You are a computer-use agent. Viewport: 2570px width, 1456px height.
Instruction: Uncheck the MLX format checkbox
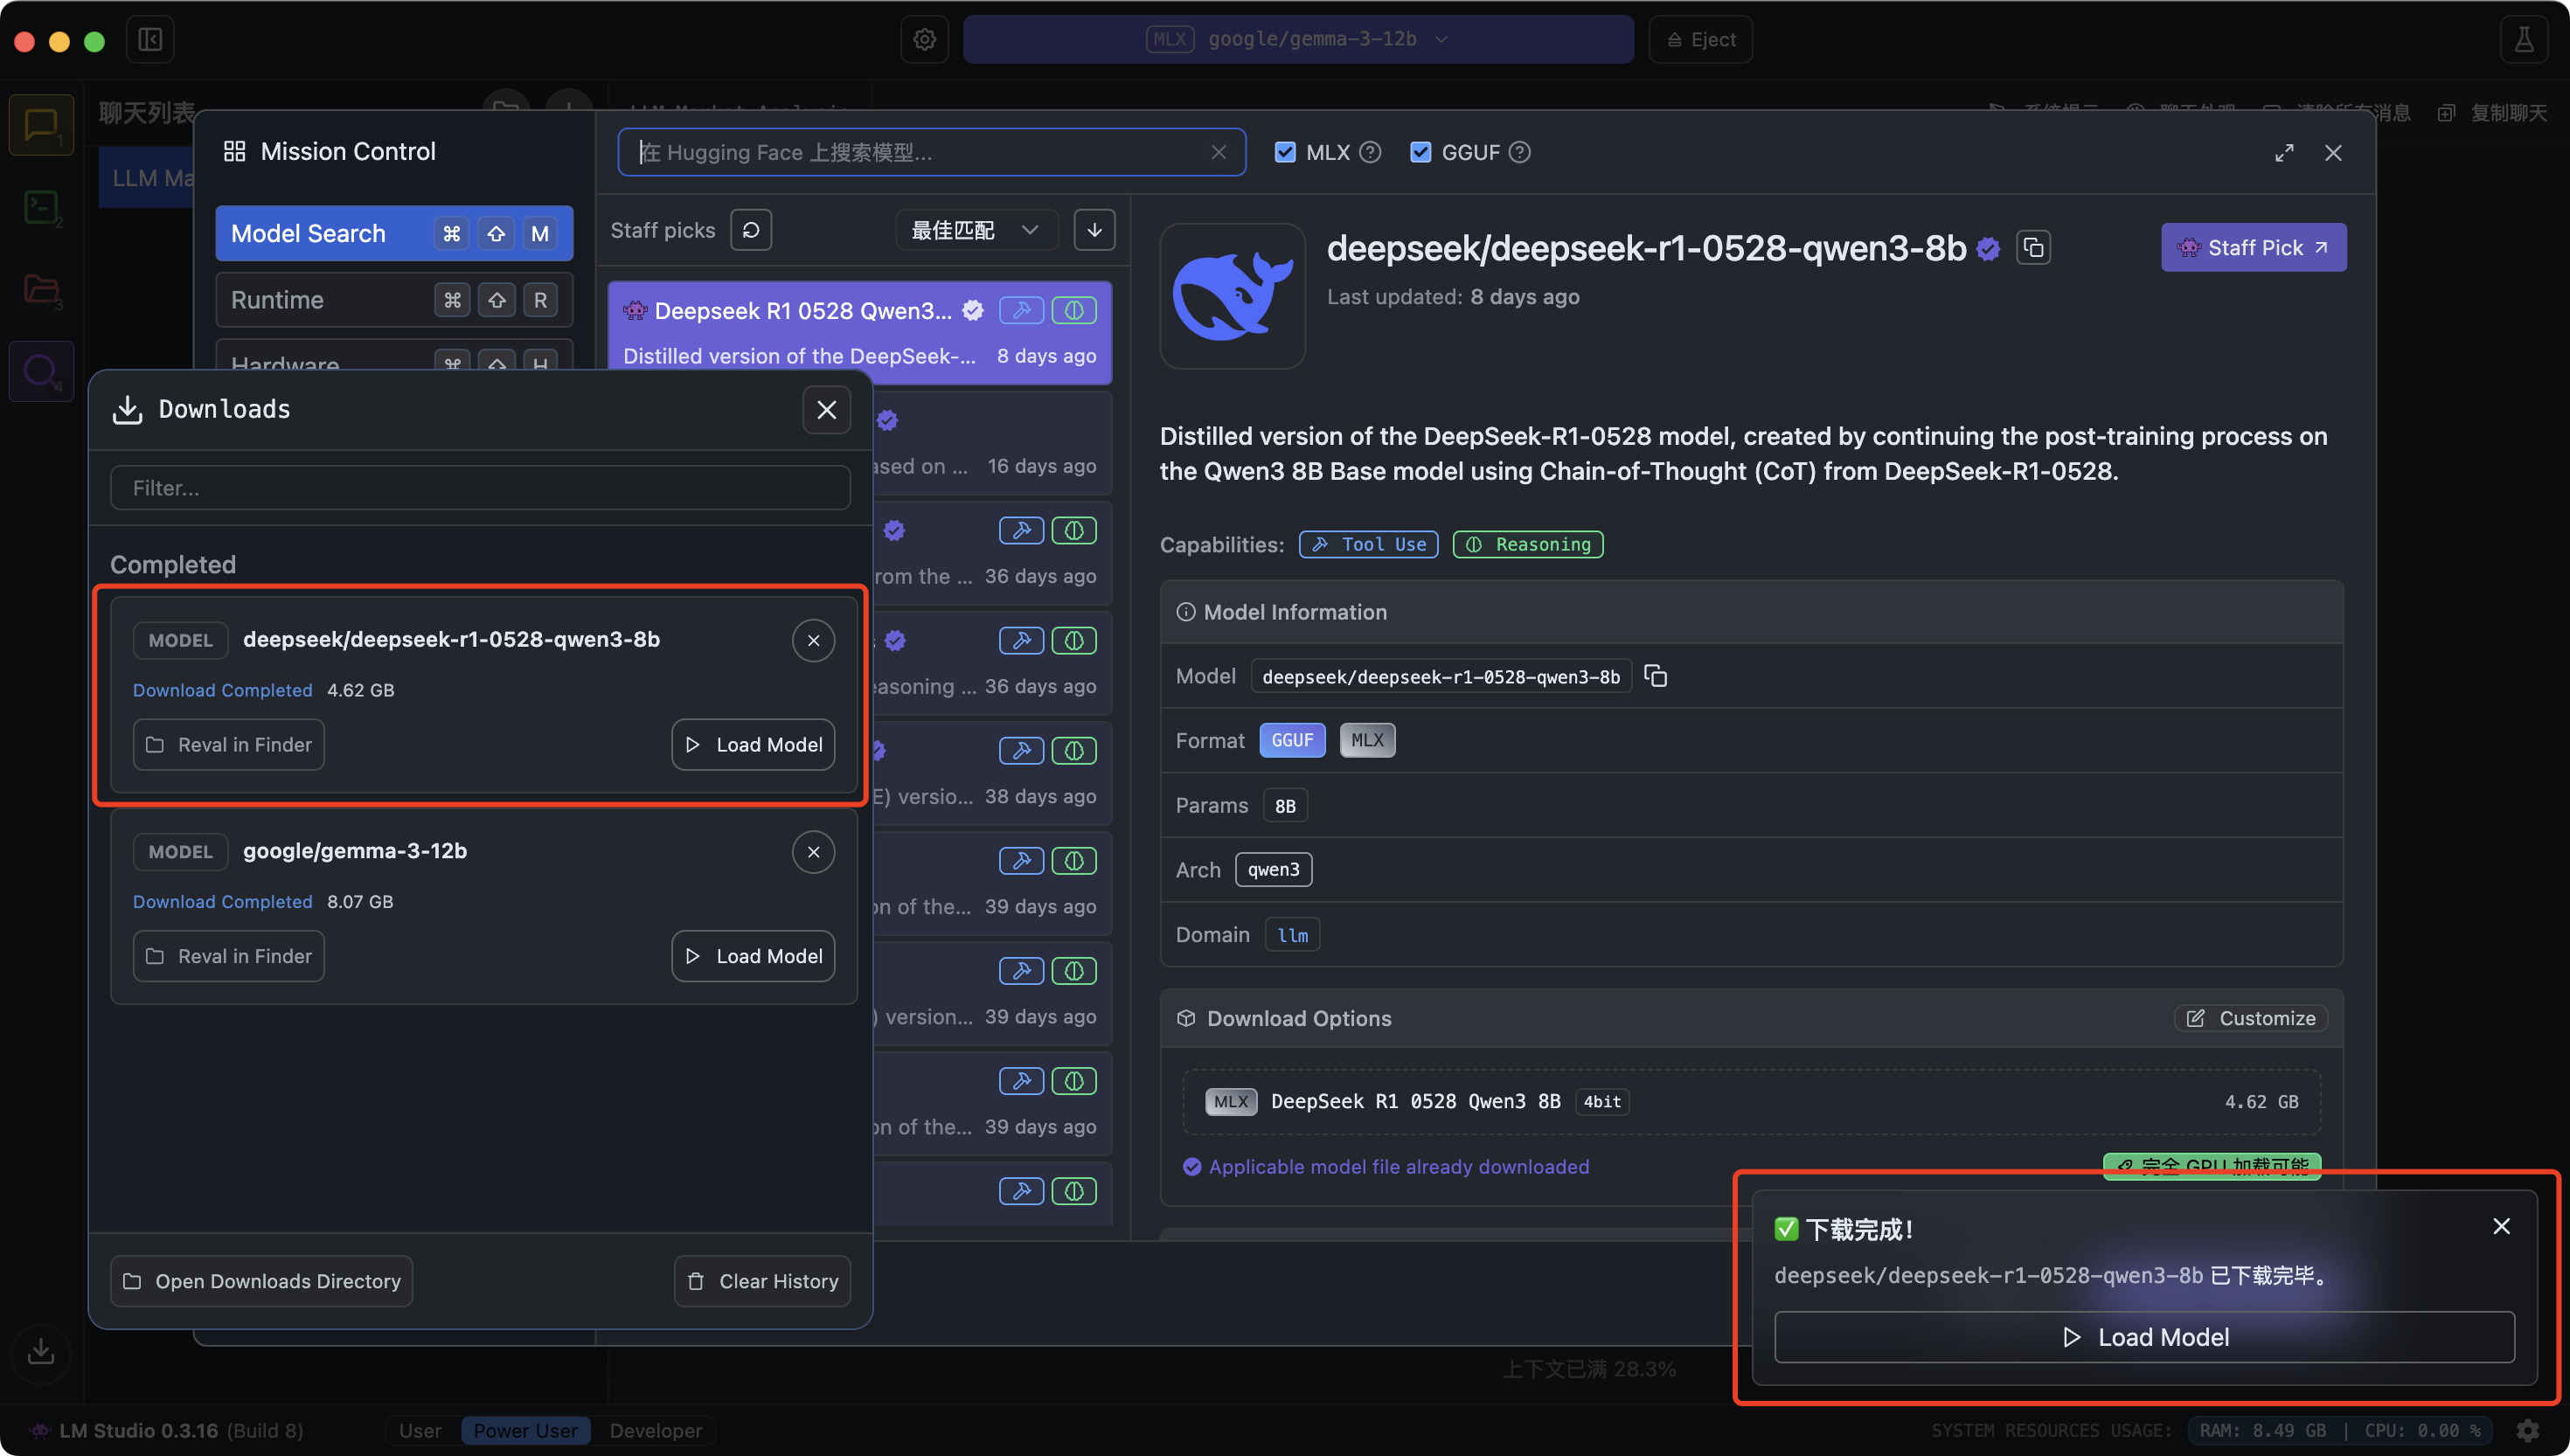coord(1285,152)
